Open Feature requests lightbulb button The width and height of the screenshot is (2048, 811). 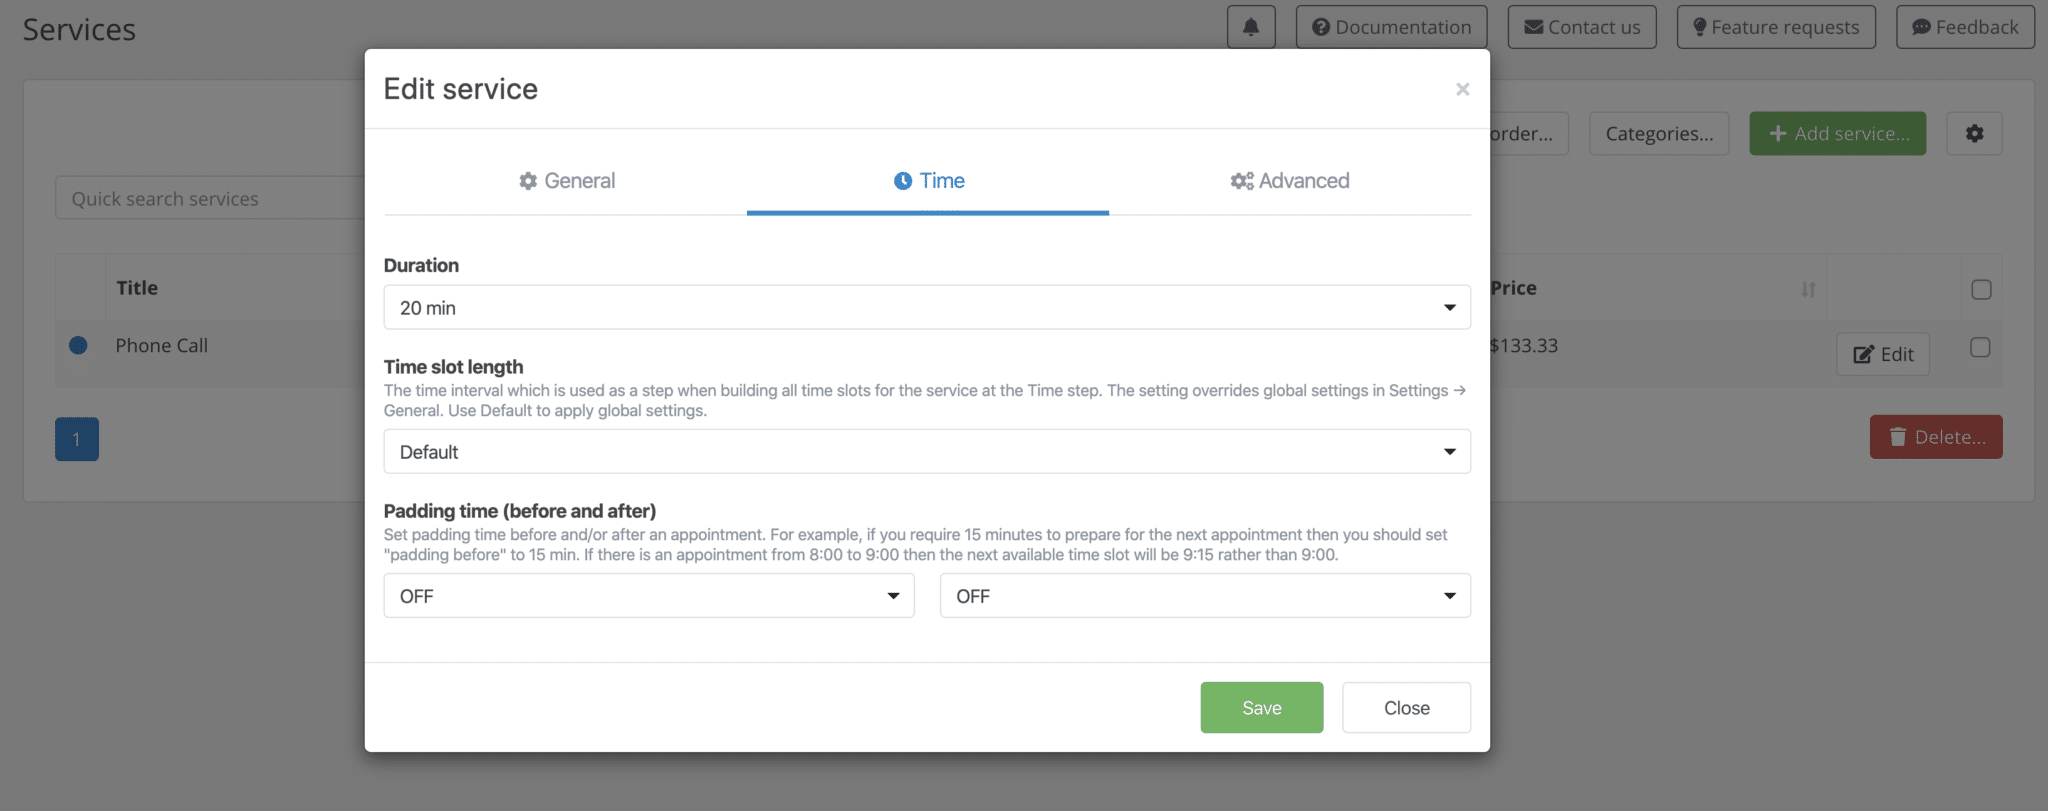[1776, 27]
